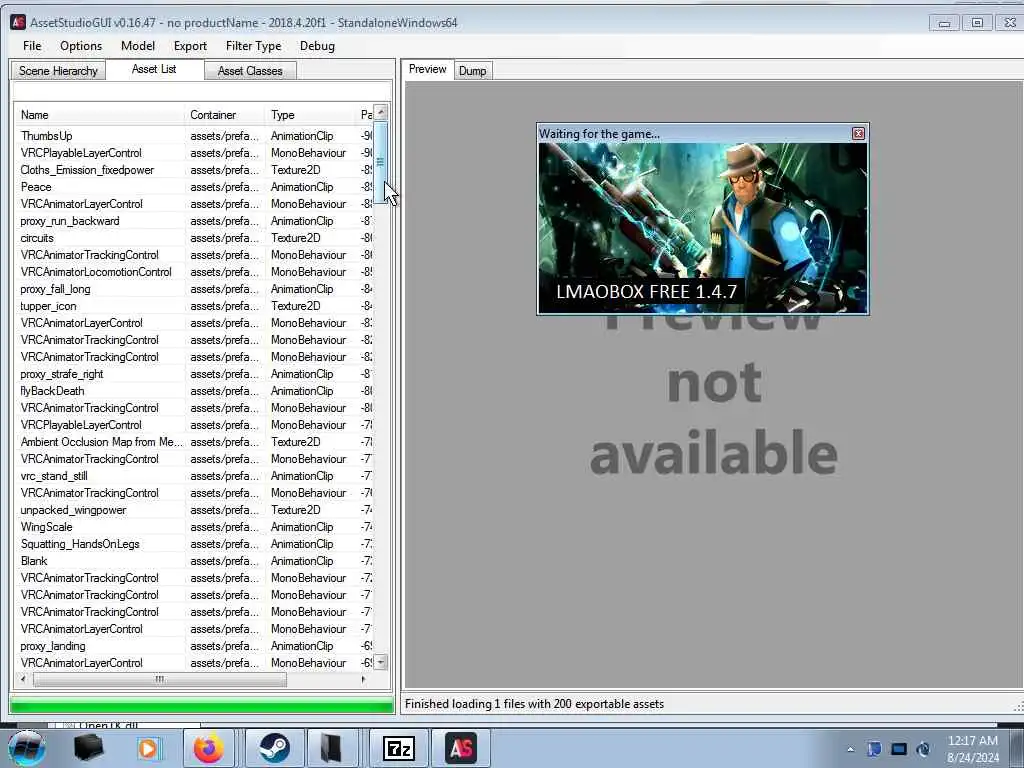Image resolution: width=1024 pixels, height=768 pixels.
Task: Focus the asset search field above the list
Action: pos(202,91)
